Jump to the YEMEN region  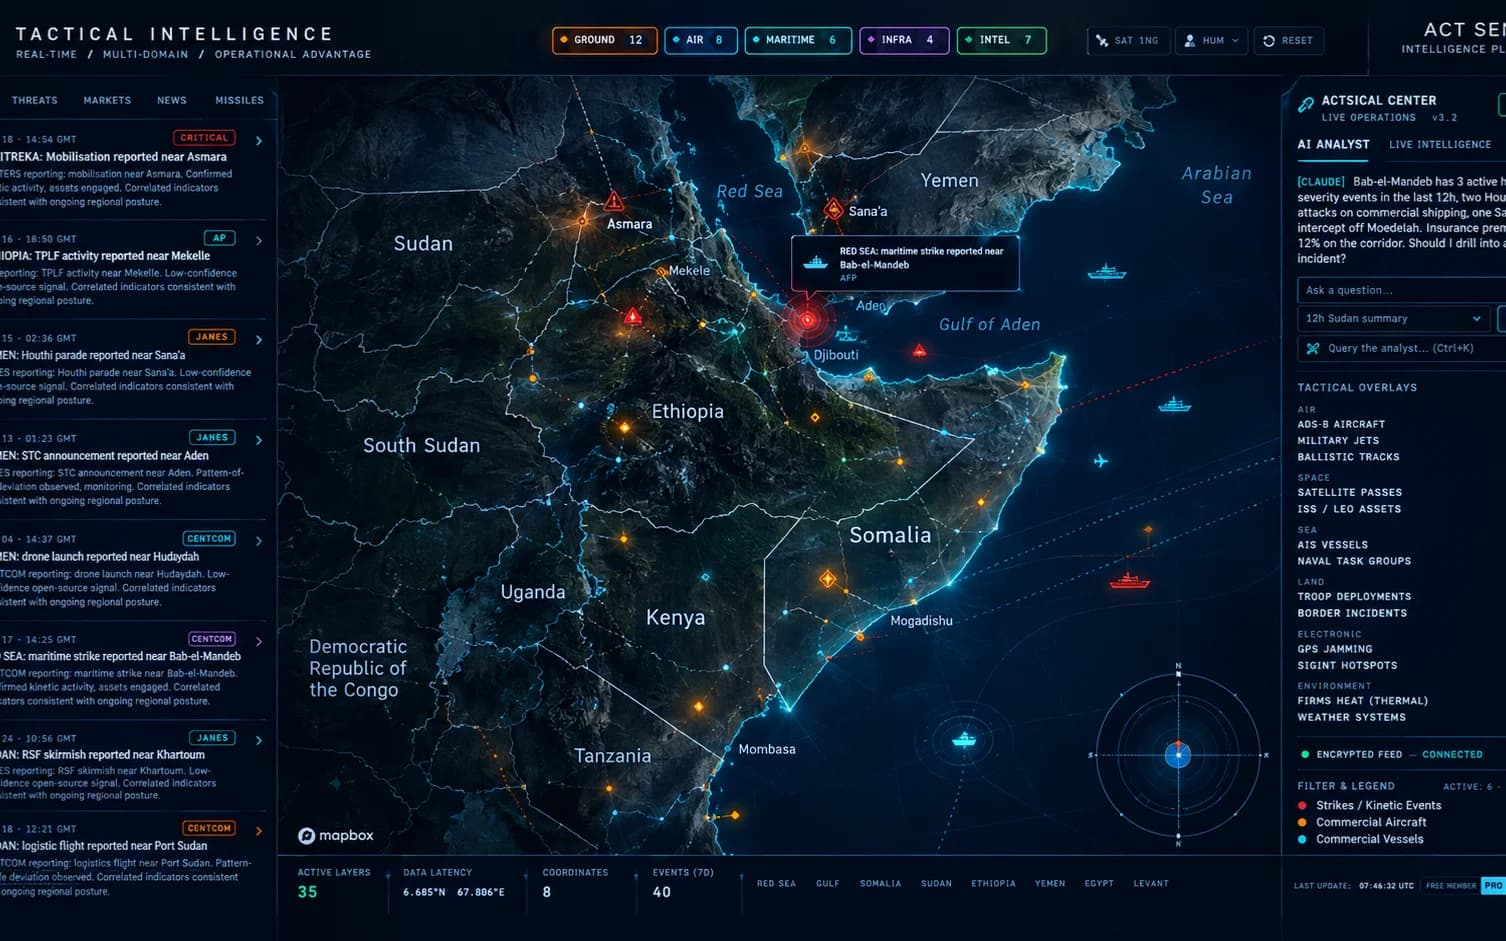pyautogui.click(x=1050, y=883)
